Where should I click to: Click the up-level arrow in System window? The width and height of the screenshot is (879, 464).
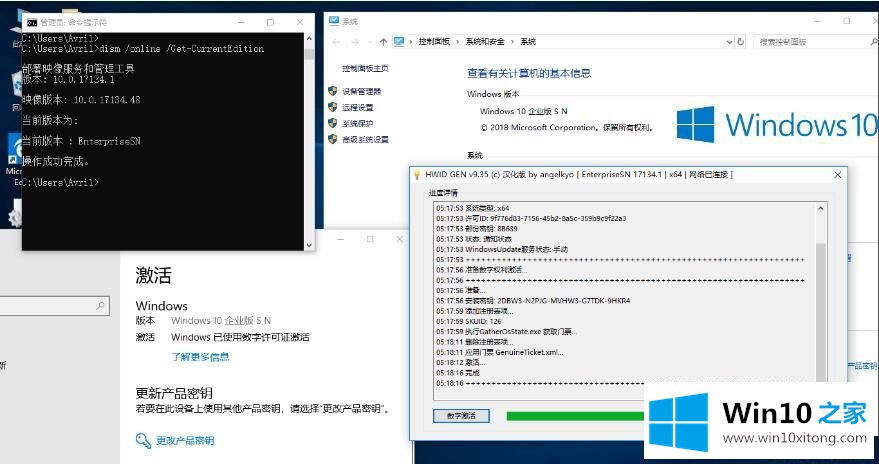point(383,42)
